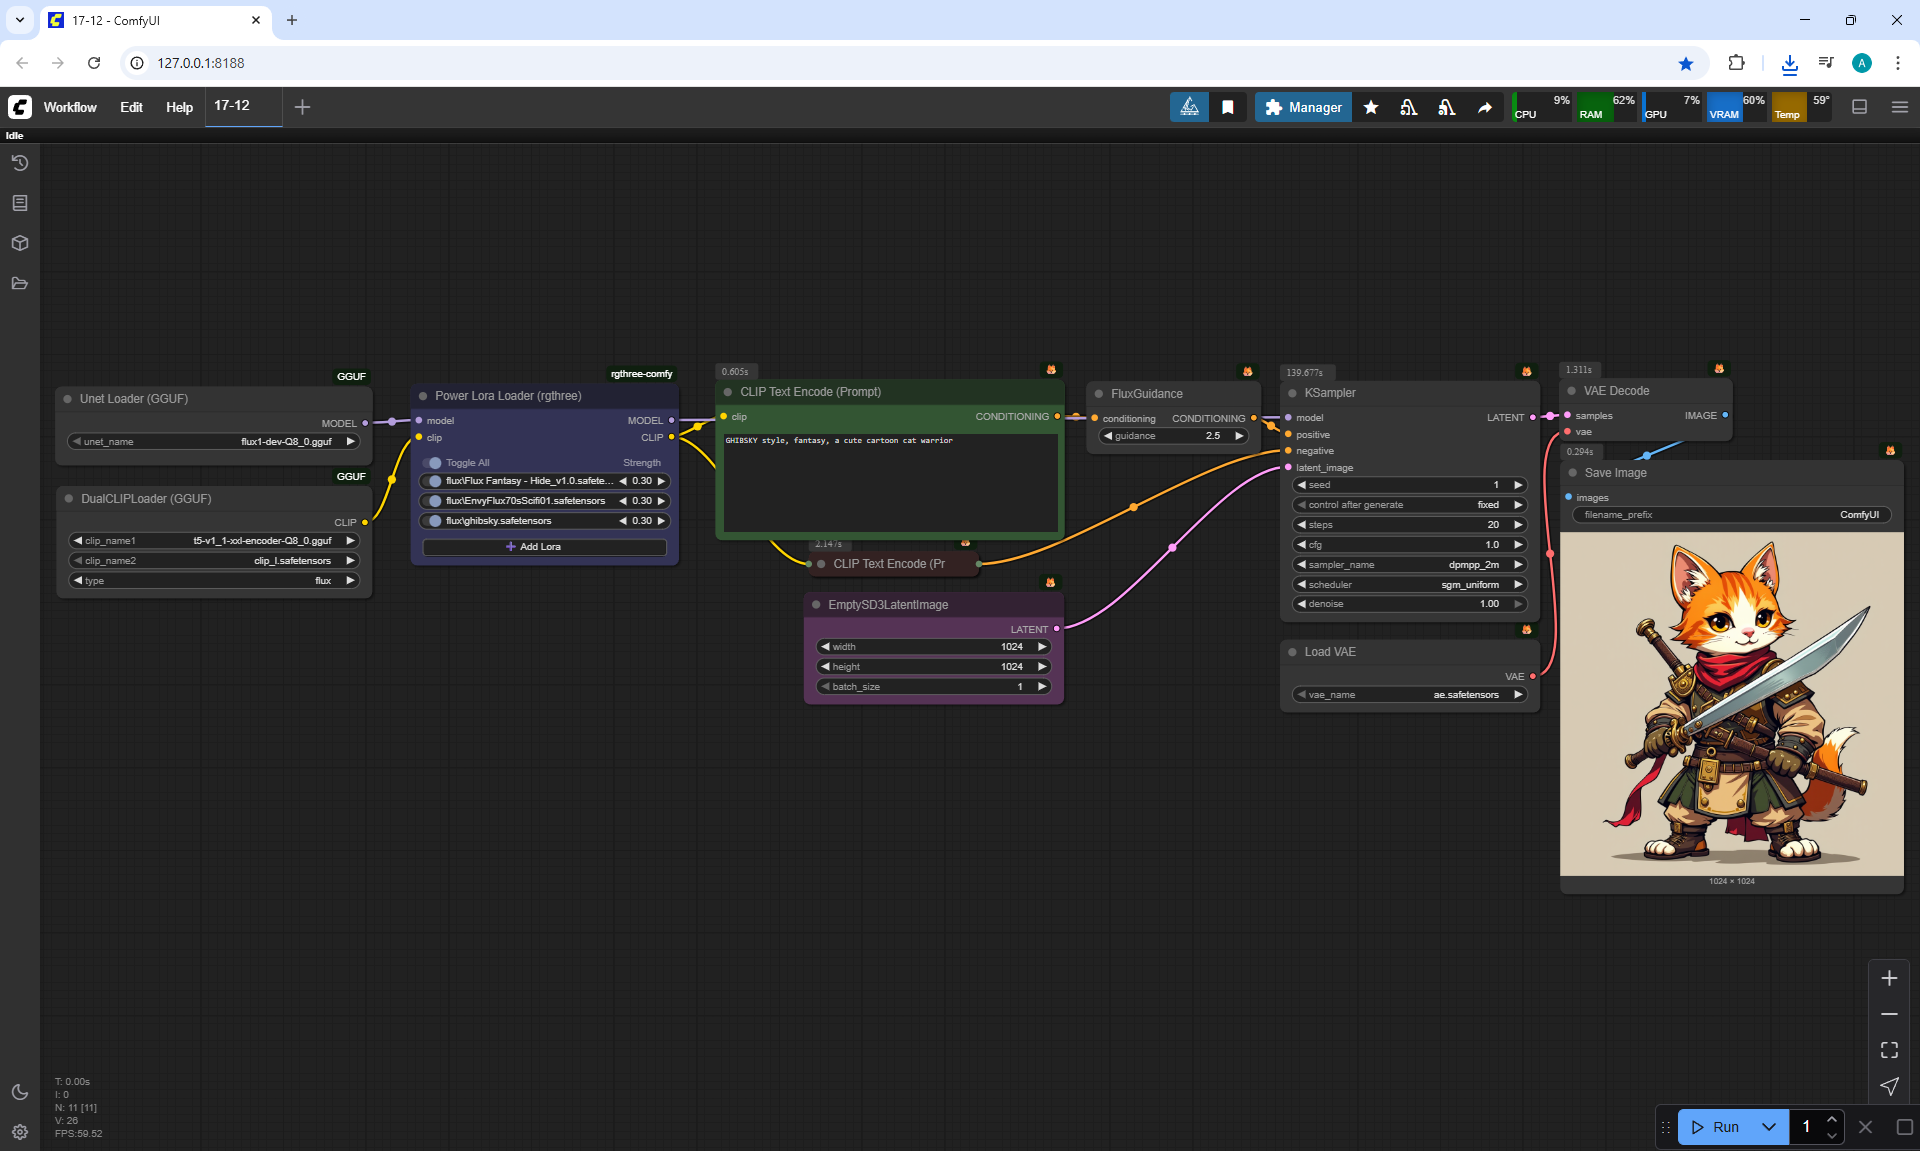The width and height of the screenshot is (1920, 1151).
Task: Expand the Run button options arrow
Action: [1769, 1127]
